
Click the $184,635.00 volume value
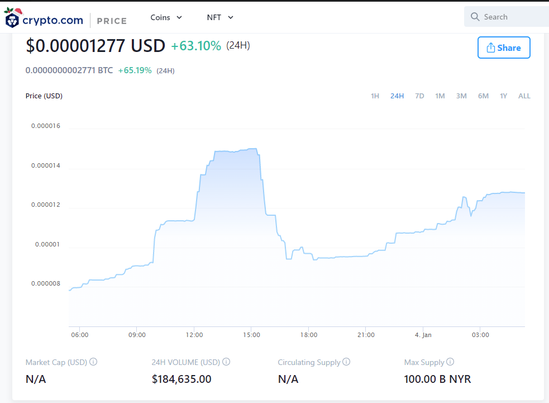[x=181, y=379]
